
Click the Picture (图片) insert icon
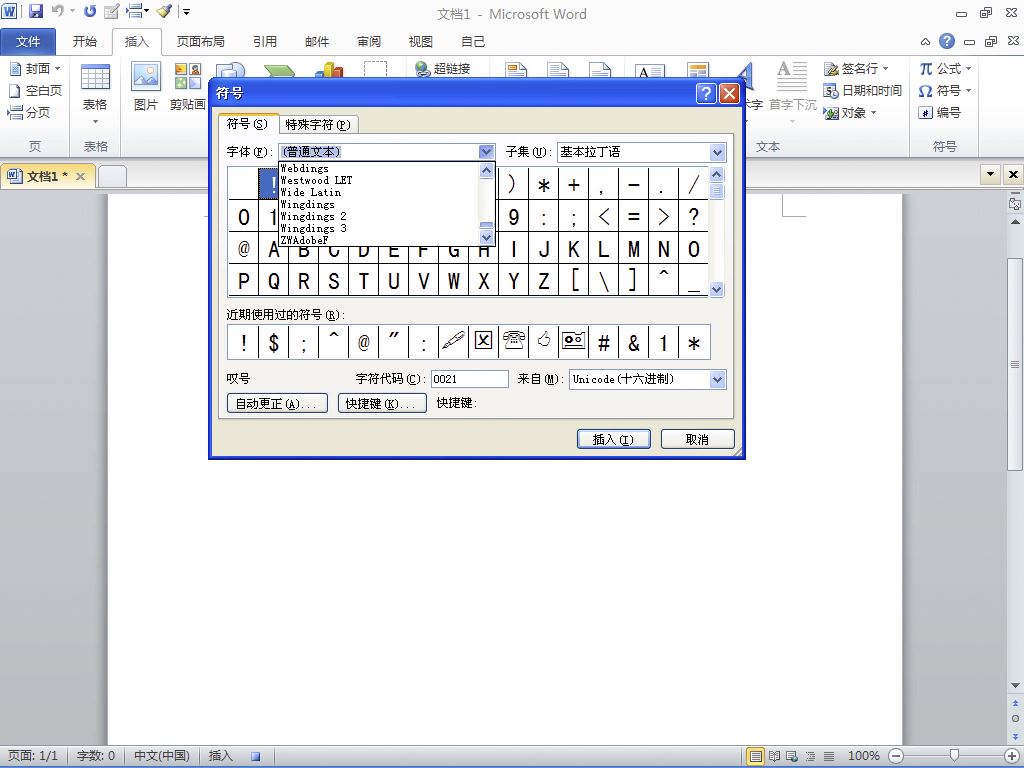point(146,86)
